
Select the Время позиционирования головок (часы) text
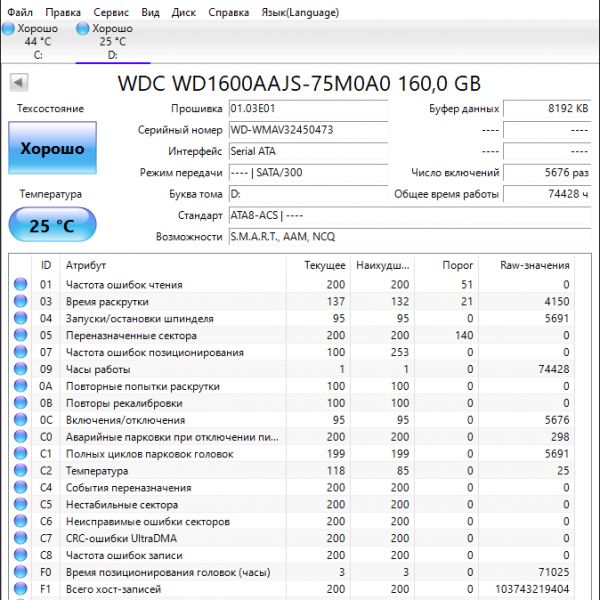click(x=168, y=572)
